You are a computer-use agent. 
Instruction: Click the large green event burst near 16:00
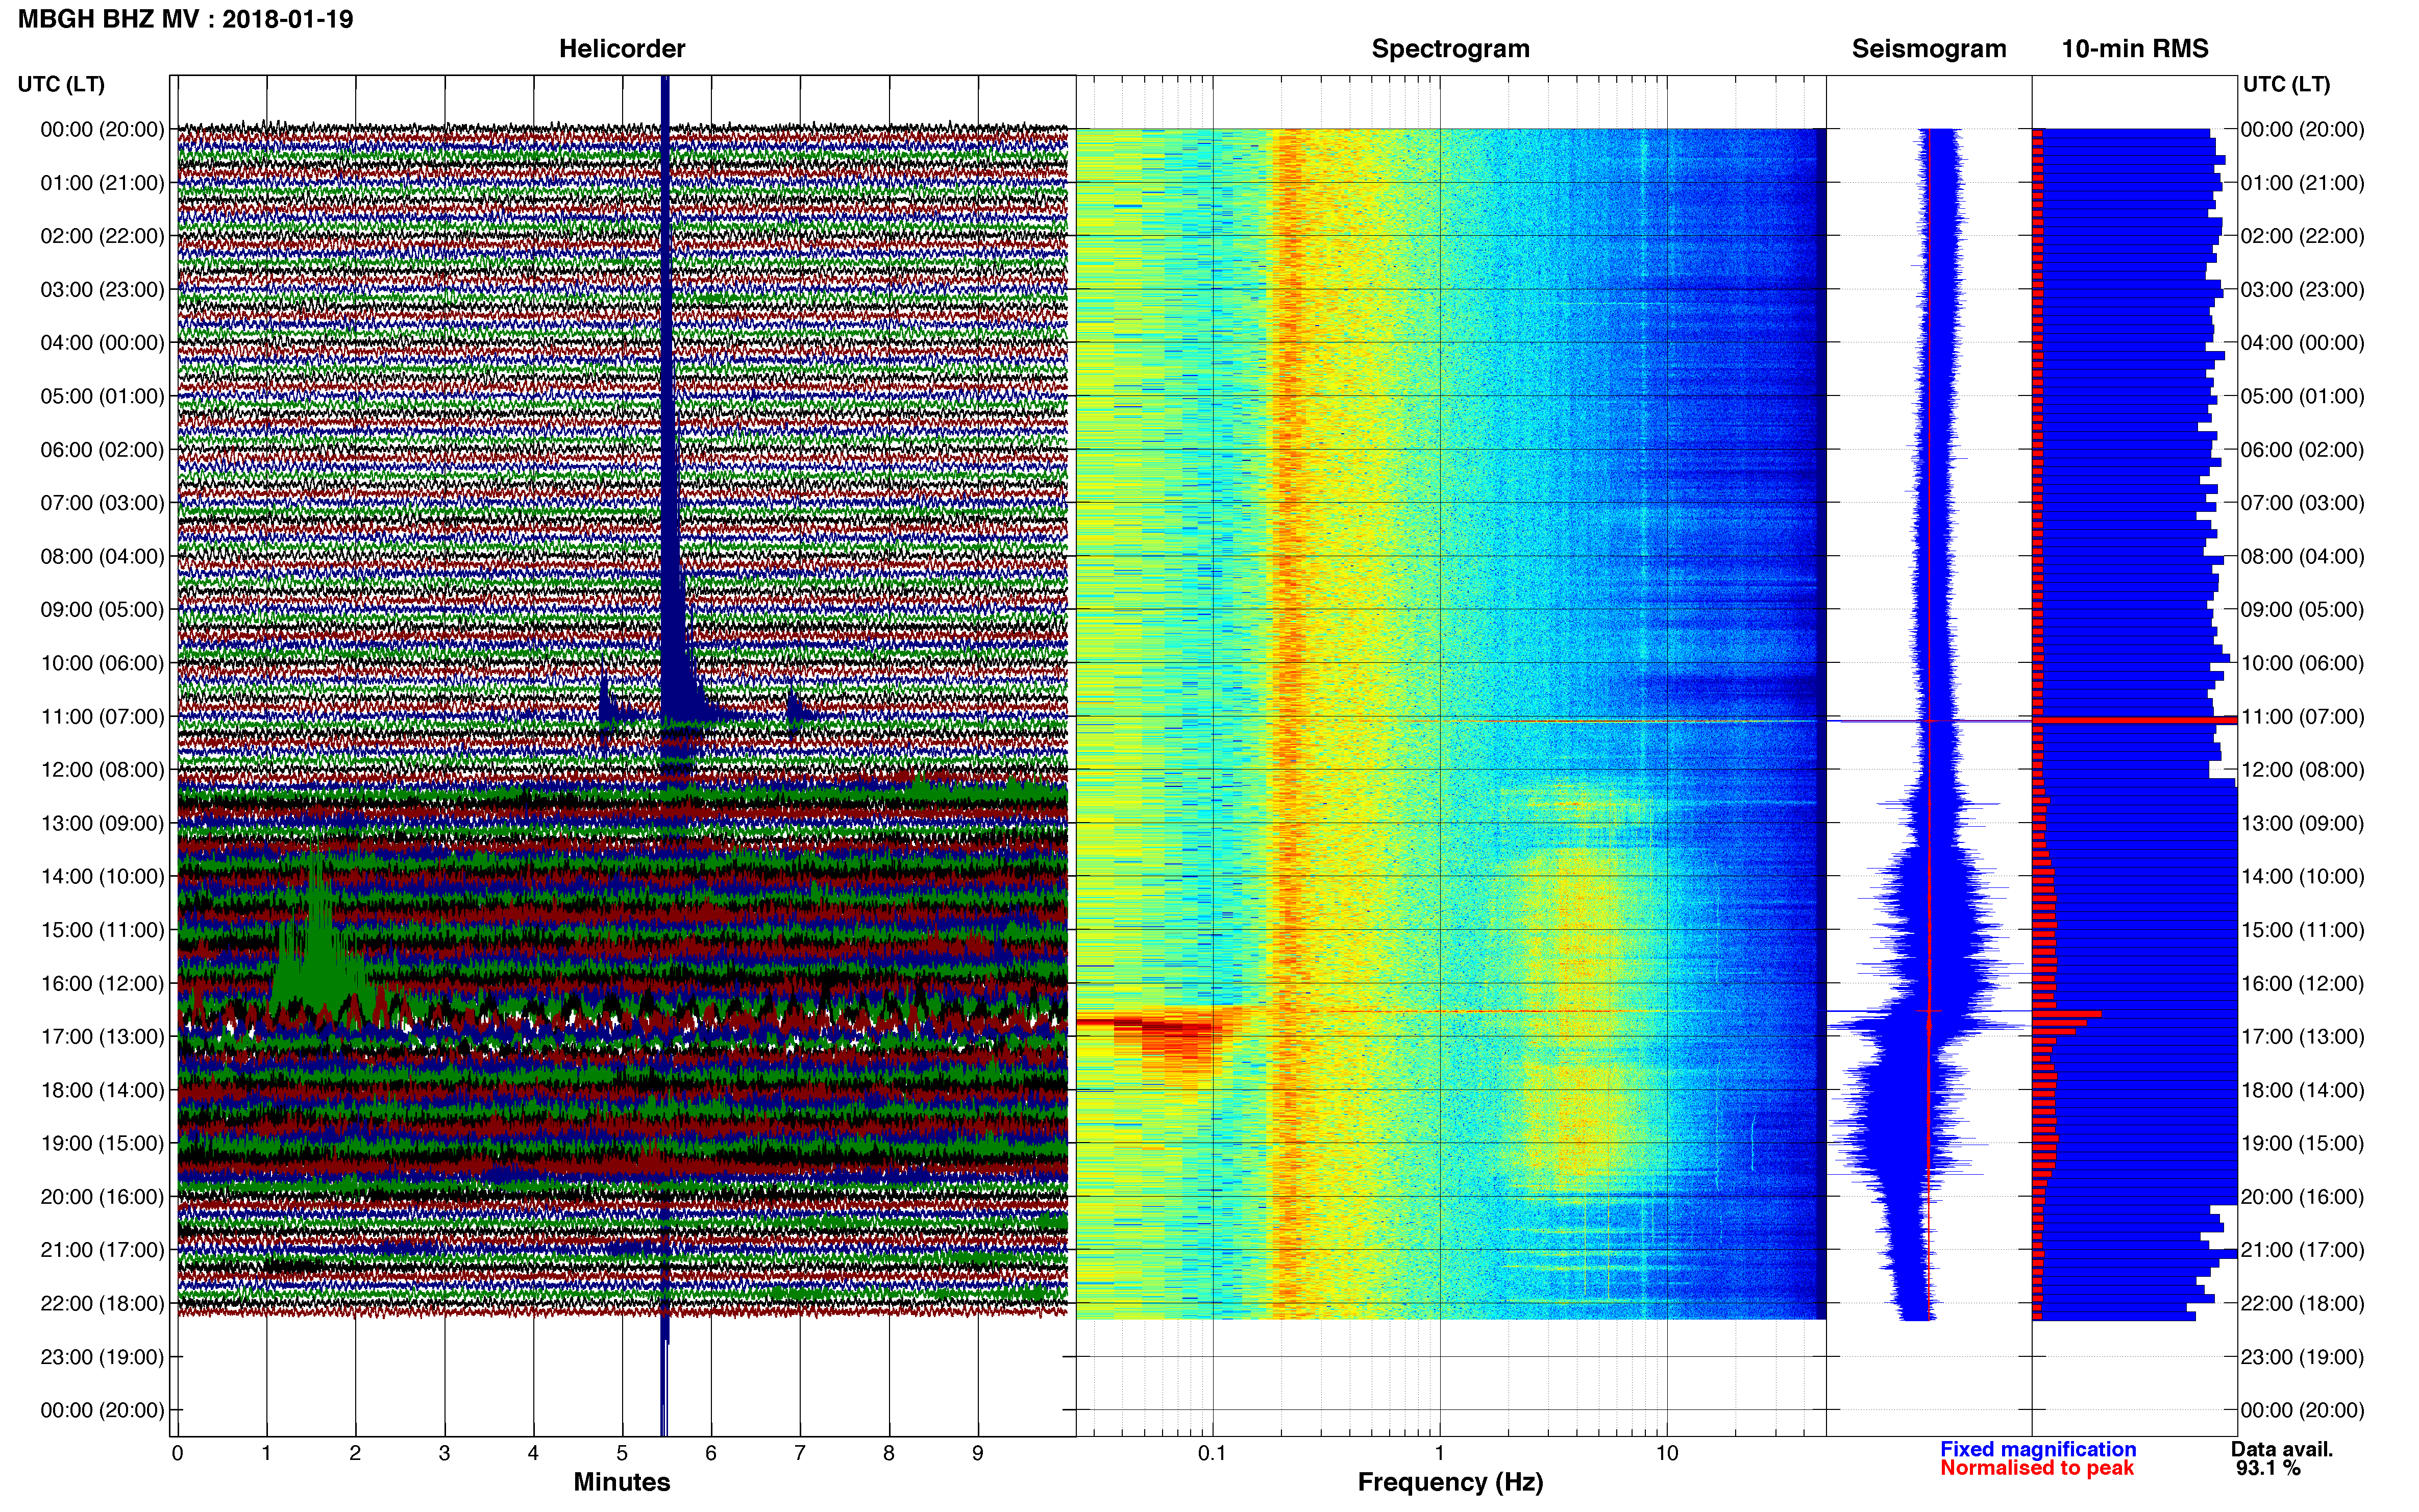click(320, 940)
